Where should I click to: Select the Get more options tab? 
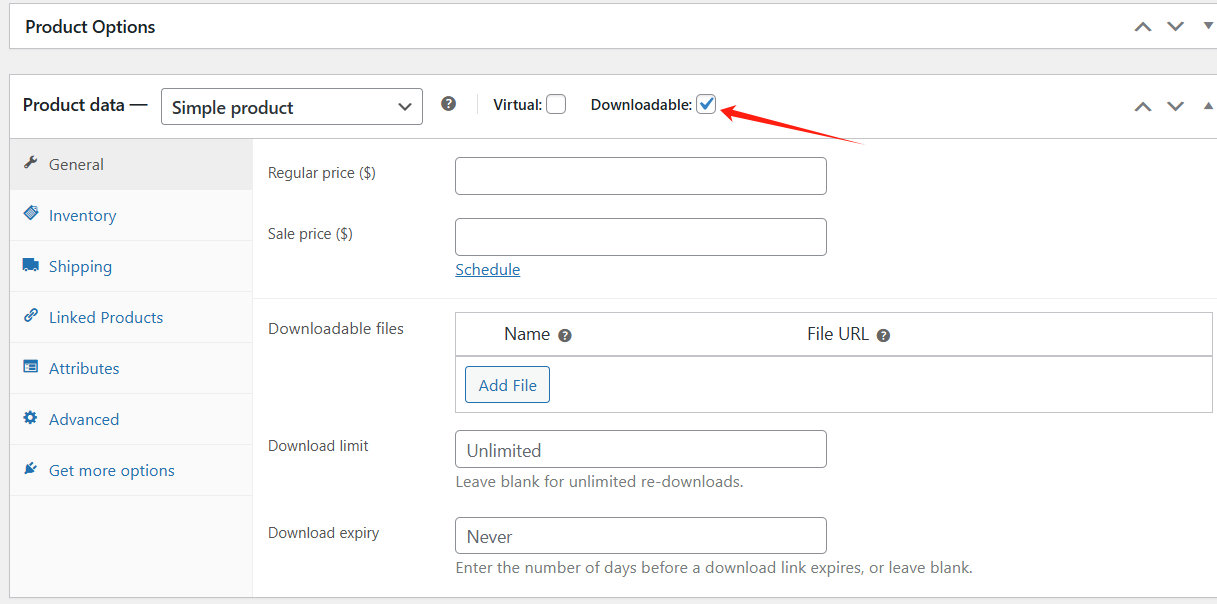131,470
